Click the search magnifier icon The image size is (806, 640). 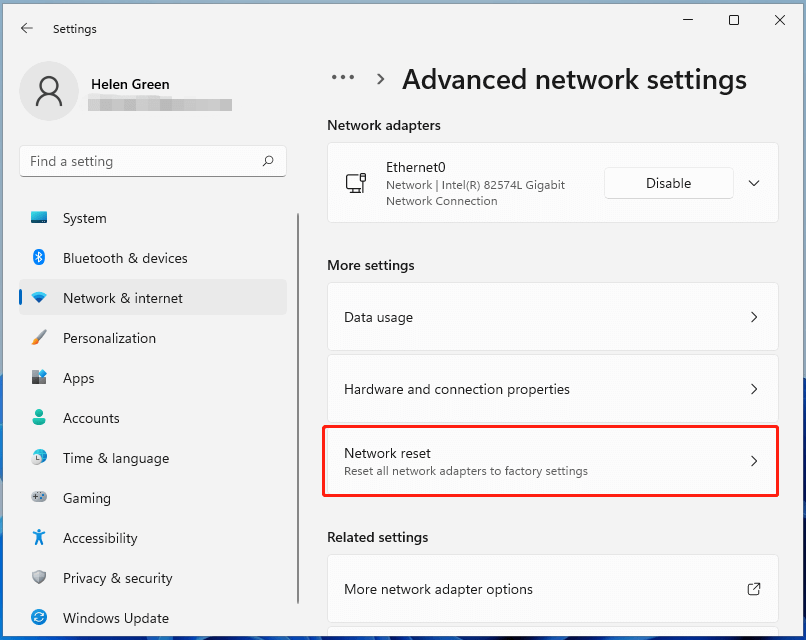tap(268, 161)
